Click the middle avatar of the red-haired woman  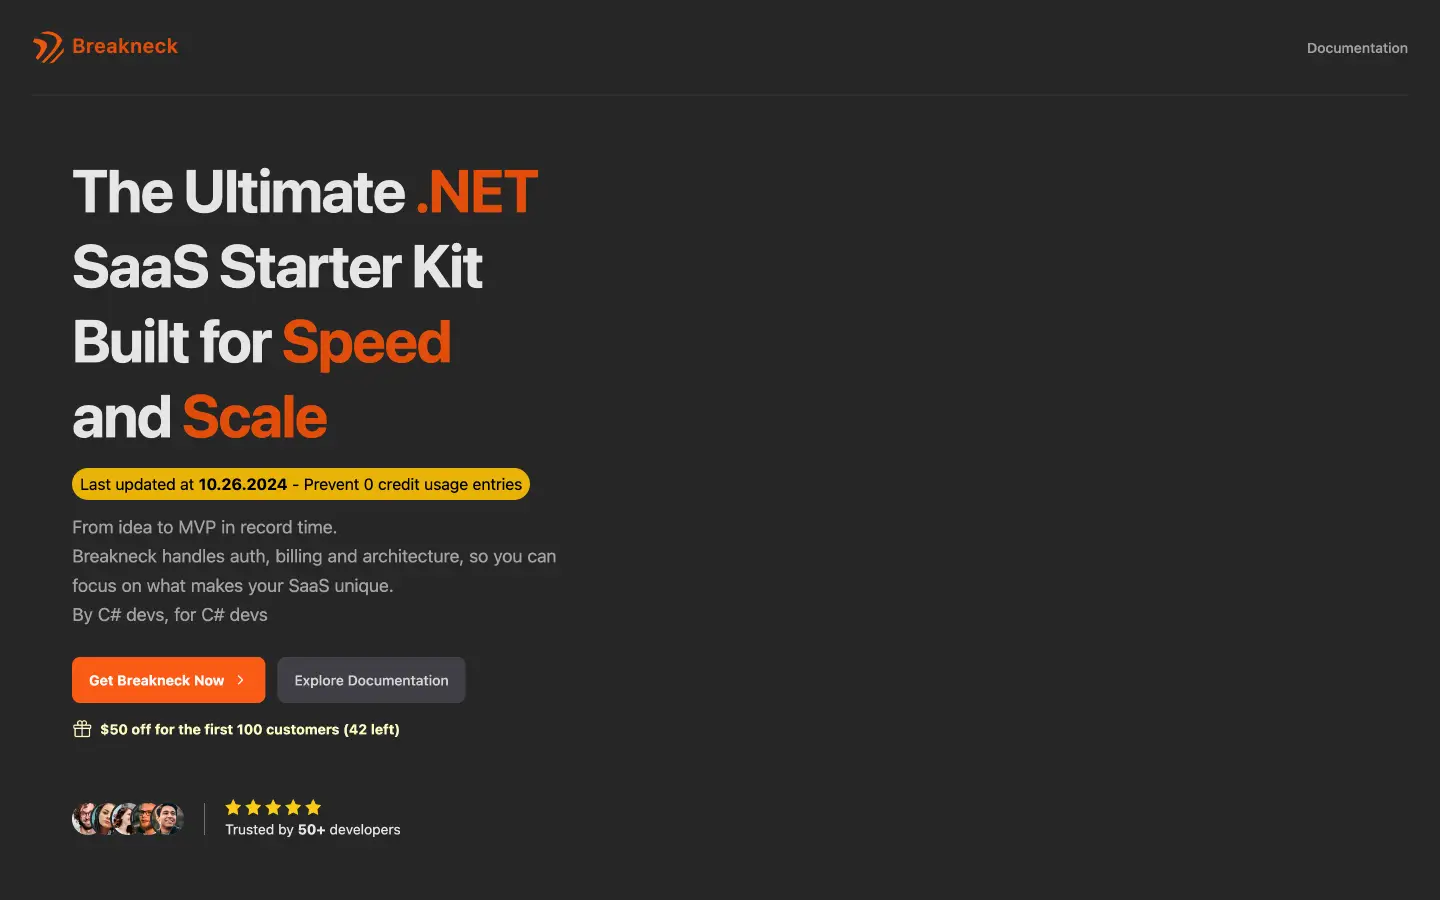[127, 819]
